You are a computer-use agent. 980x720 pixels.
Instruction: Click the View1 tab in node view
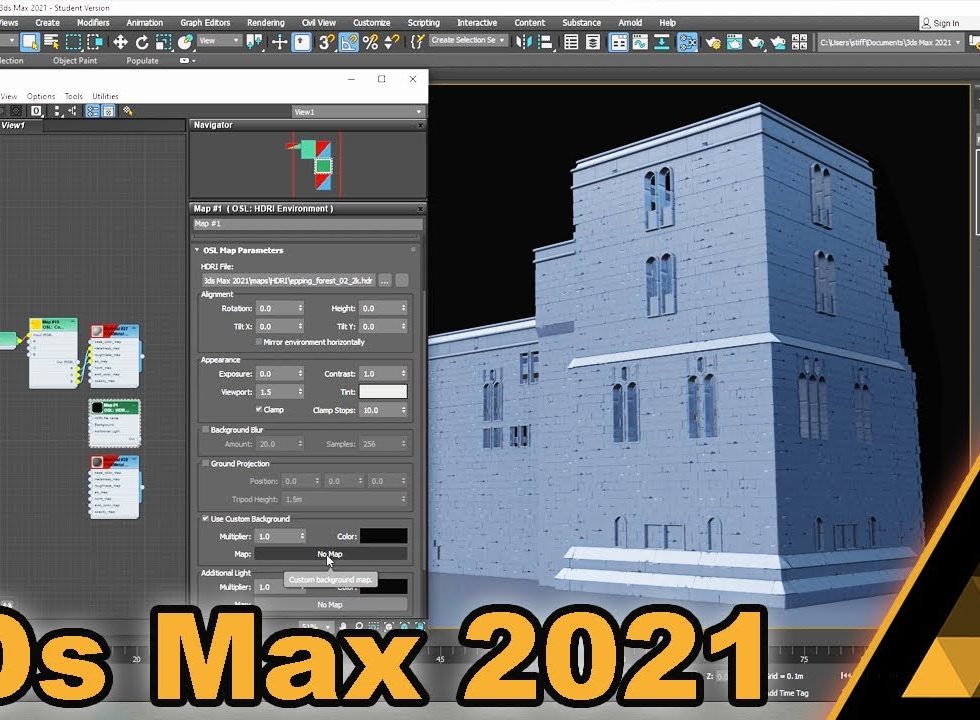[21, 126]
